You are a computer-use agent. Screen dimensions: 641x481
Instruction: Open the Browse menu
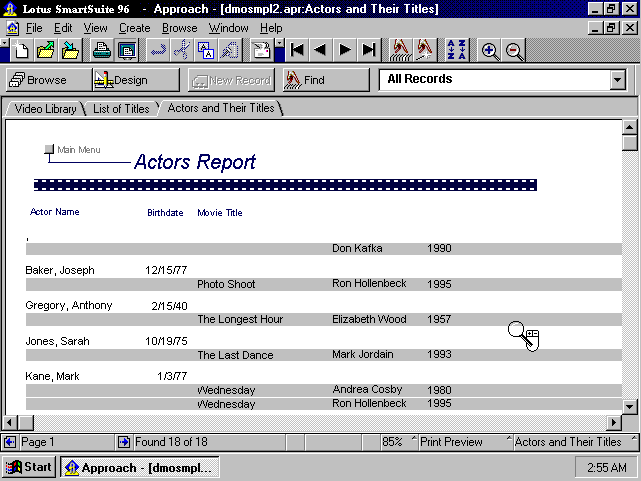(179, 28)
